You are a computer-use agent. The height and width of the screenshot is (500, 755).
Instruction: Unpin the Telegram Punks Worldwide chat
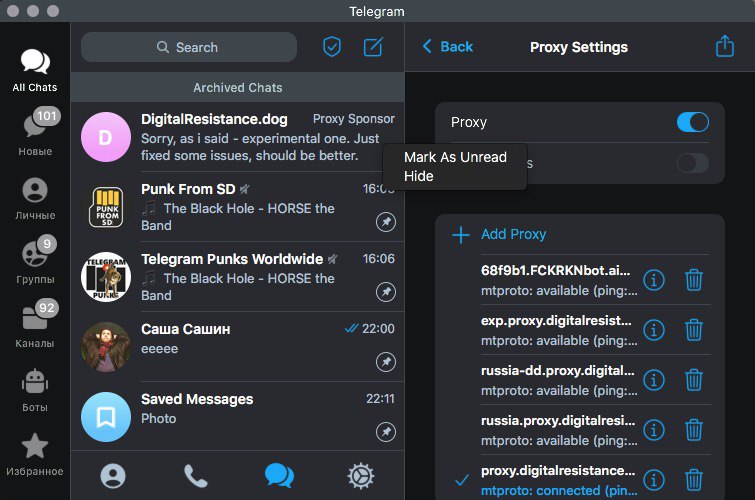386,292
